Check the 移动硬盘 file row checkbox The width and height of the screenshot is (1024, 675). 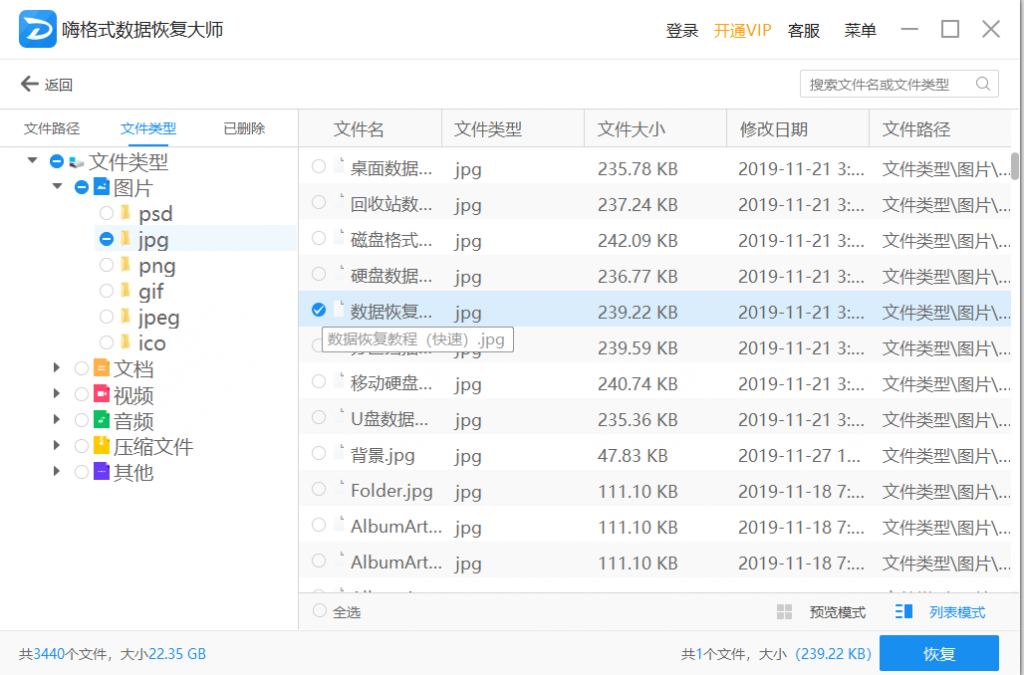click(319, 381)
